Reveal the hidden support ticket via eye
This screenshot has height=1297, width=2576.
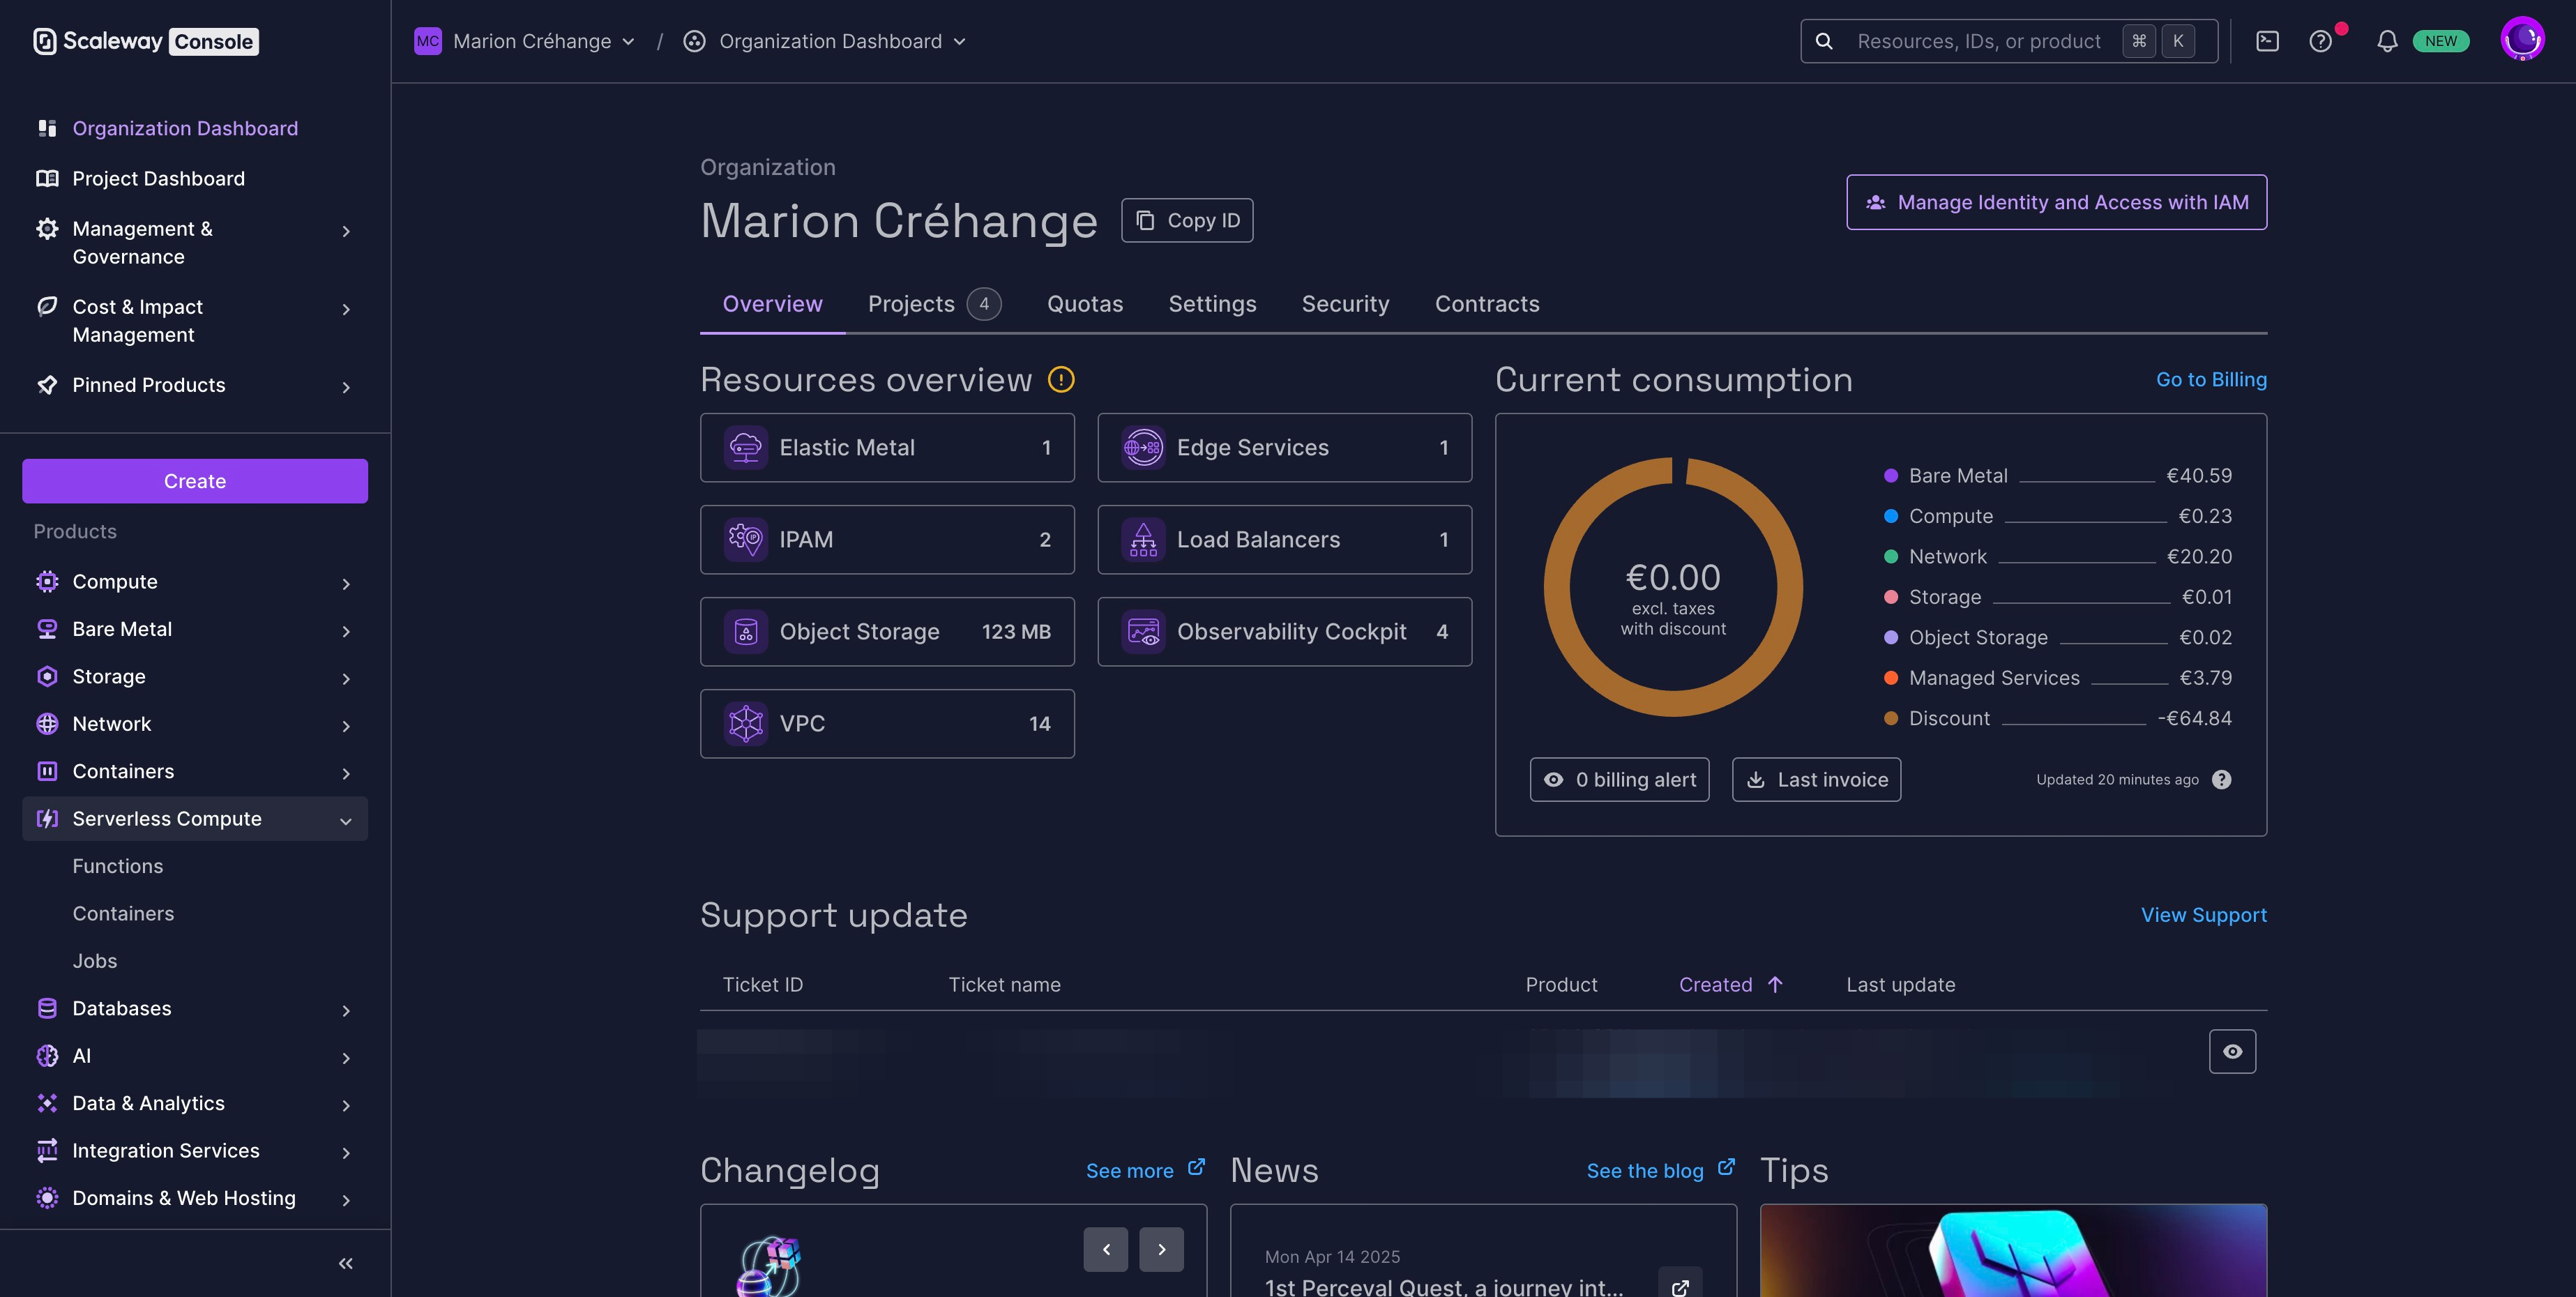2232,1052
